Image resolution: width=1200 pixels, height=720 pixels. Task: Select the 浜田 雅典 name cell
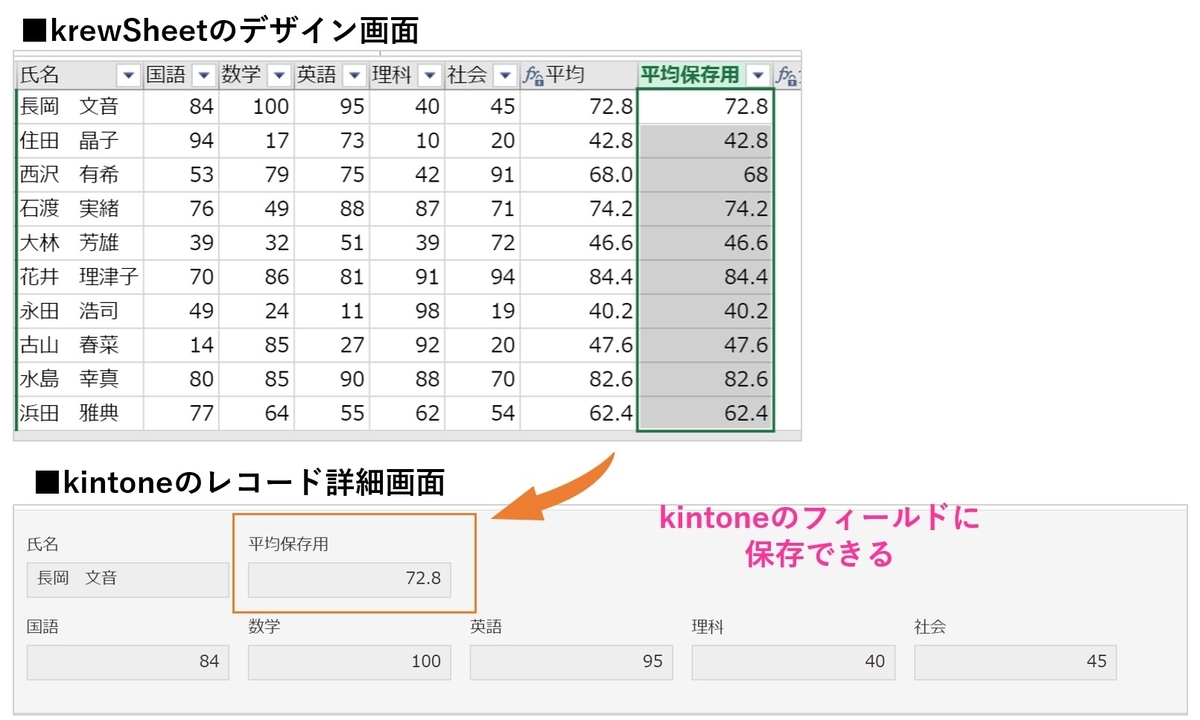(80, 413)
